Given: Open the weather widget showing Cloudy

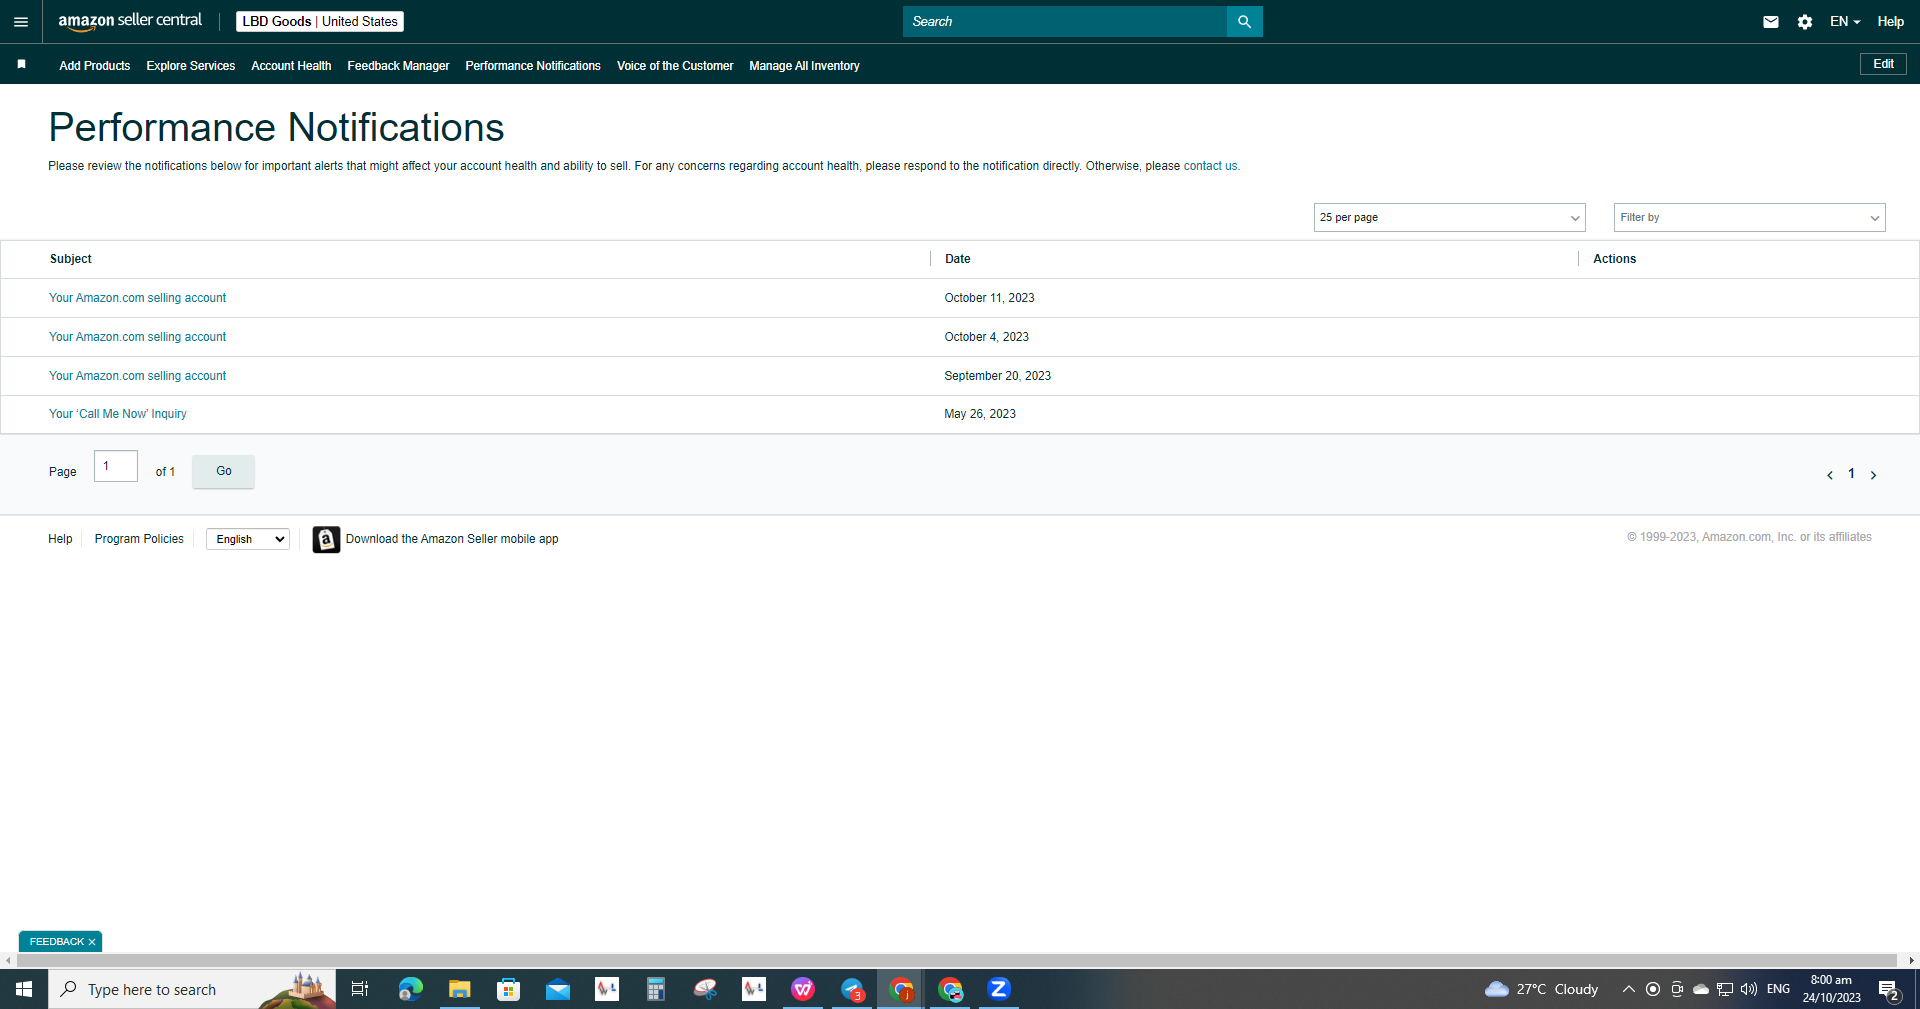Looking at the screenshot, I should coord(1542,989).
